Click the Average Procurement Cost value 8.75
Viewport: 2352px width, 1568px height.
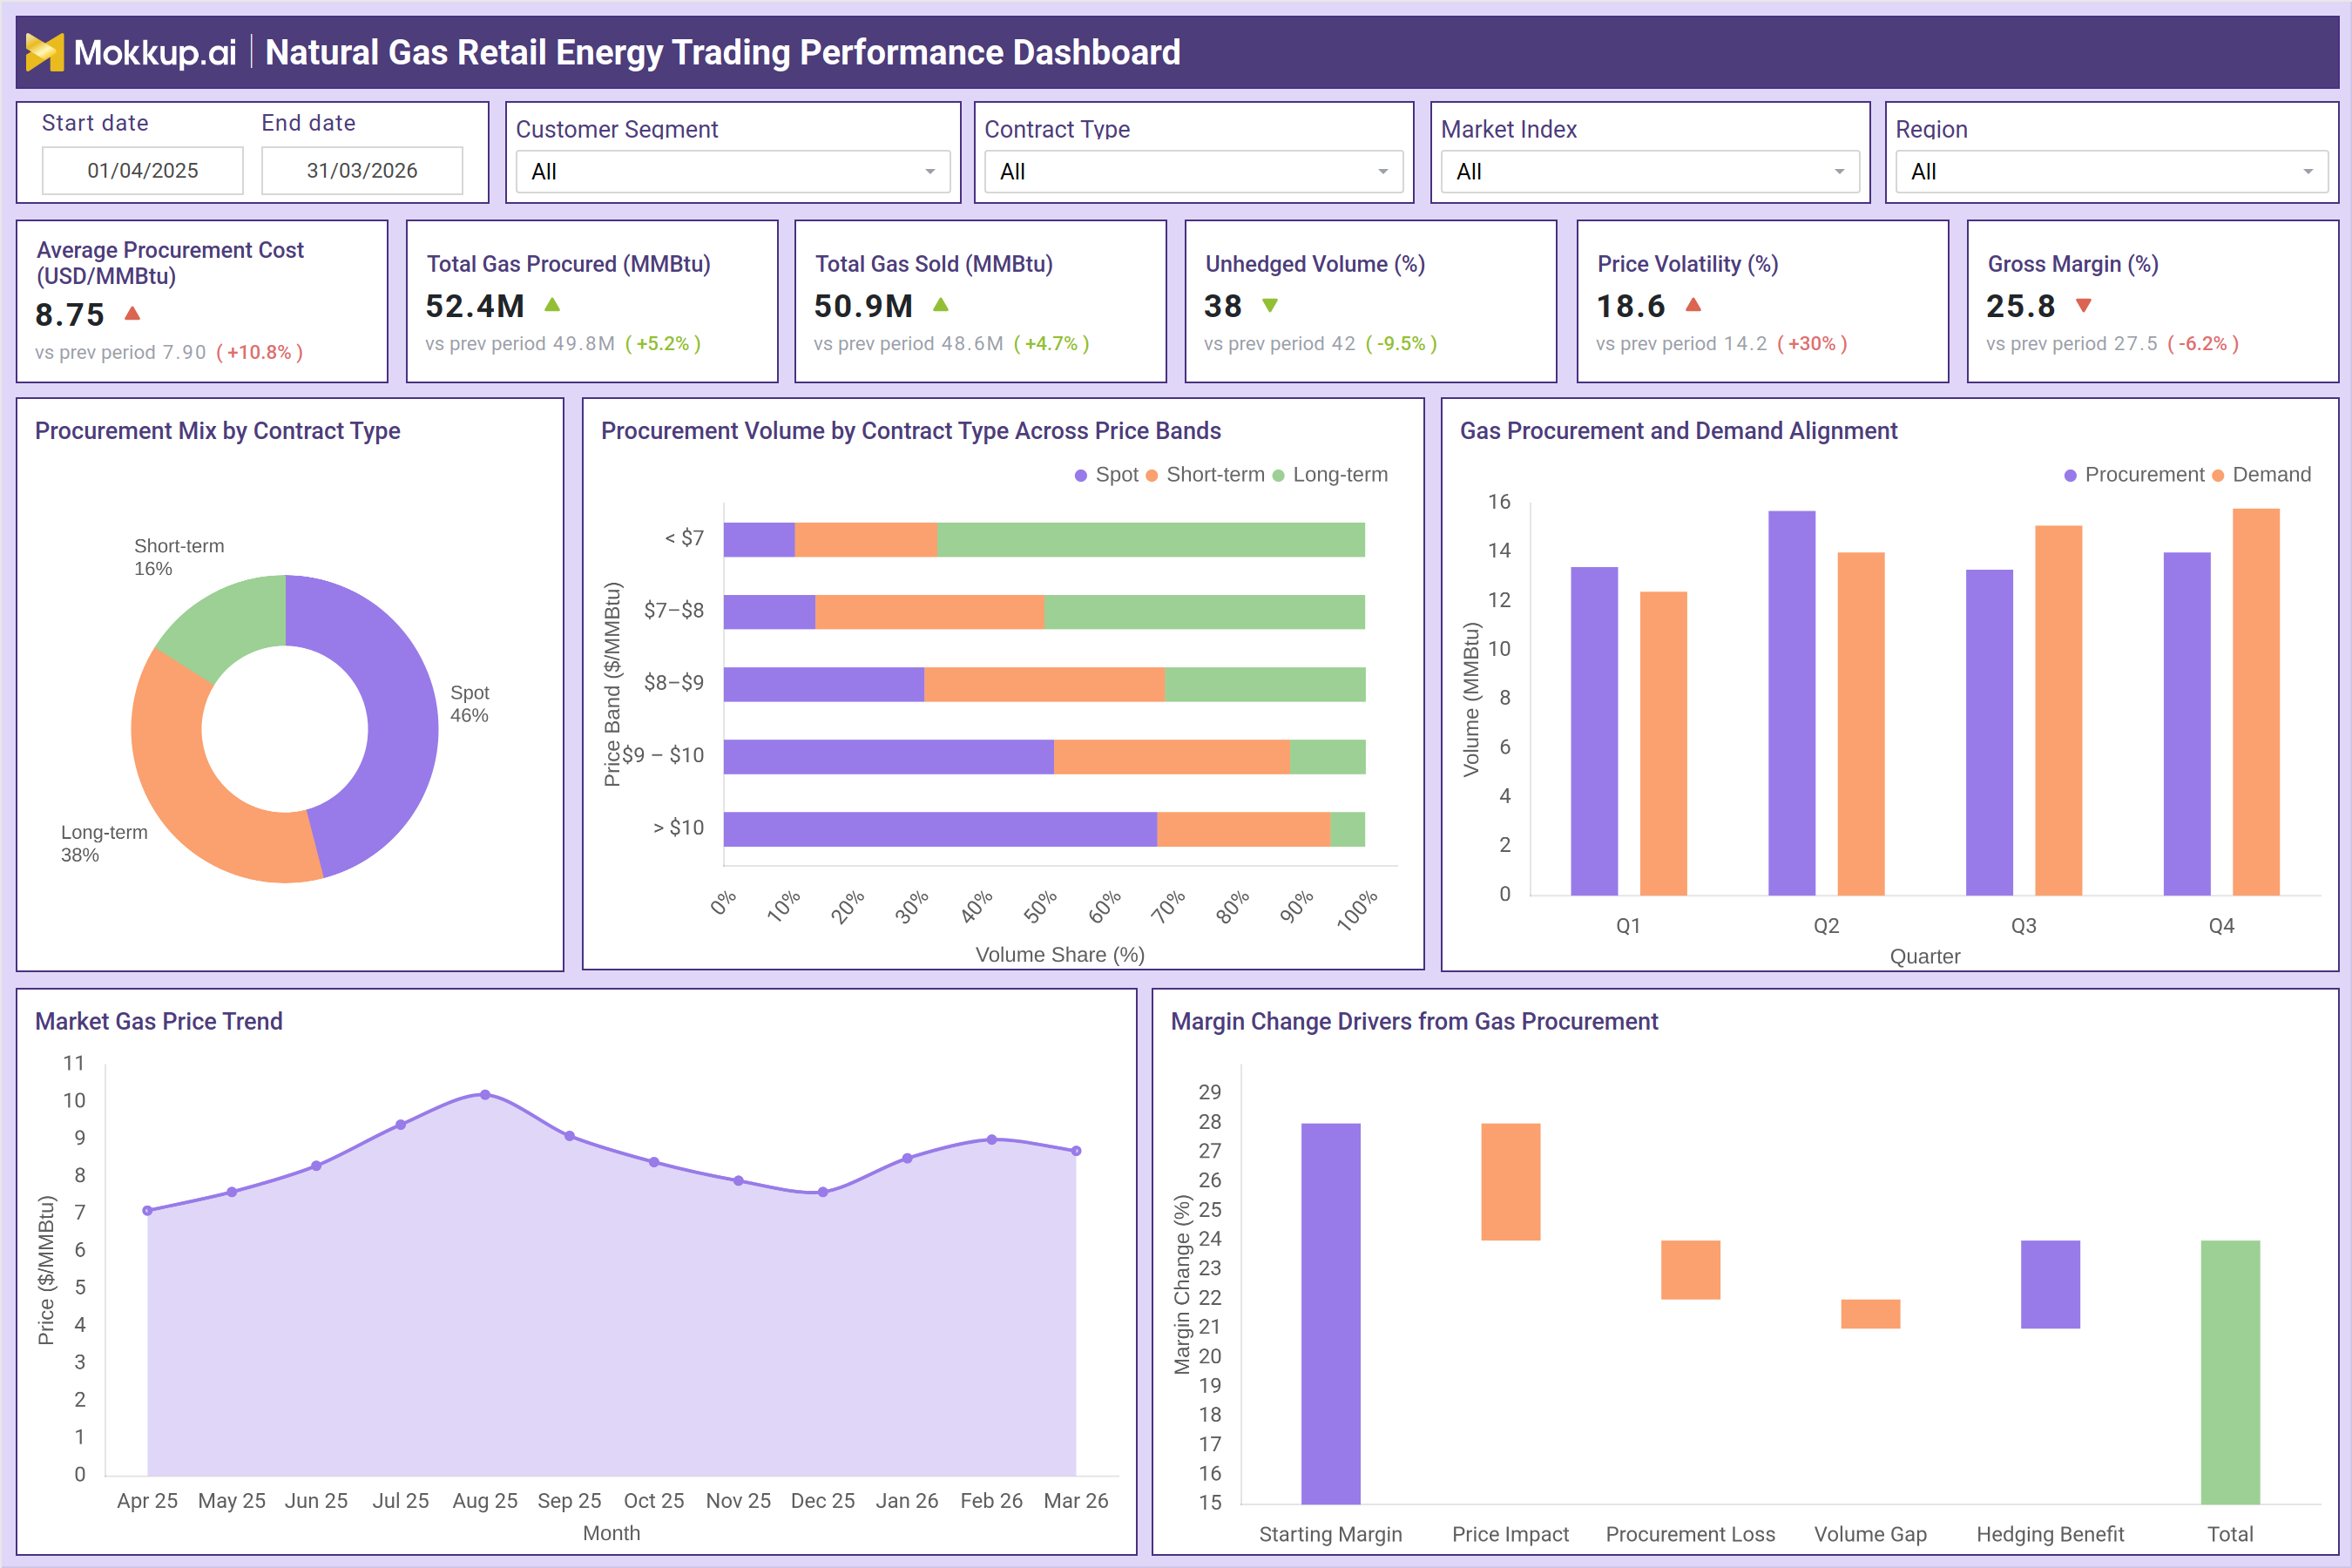tap(70, 315)
